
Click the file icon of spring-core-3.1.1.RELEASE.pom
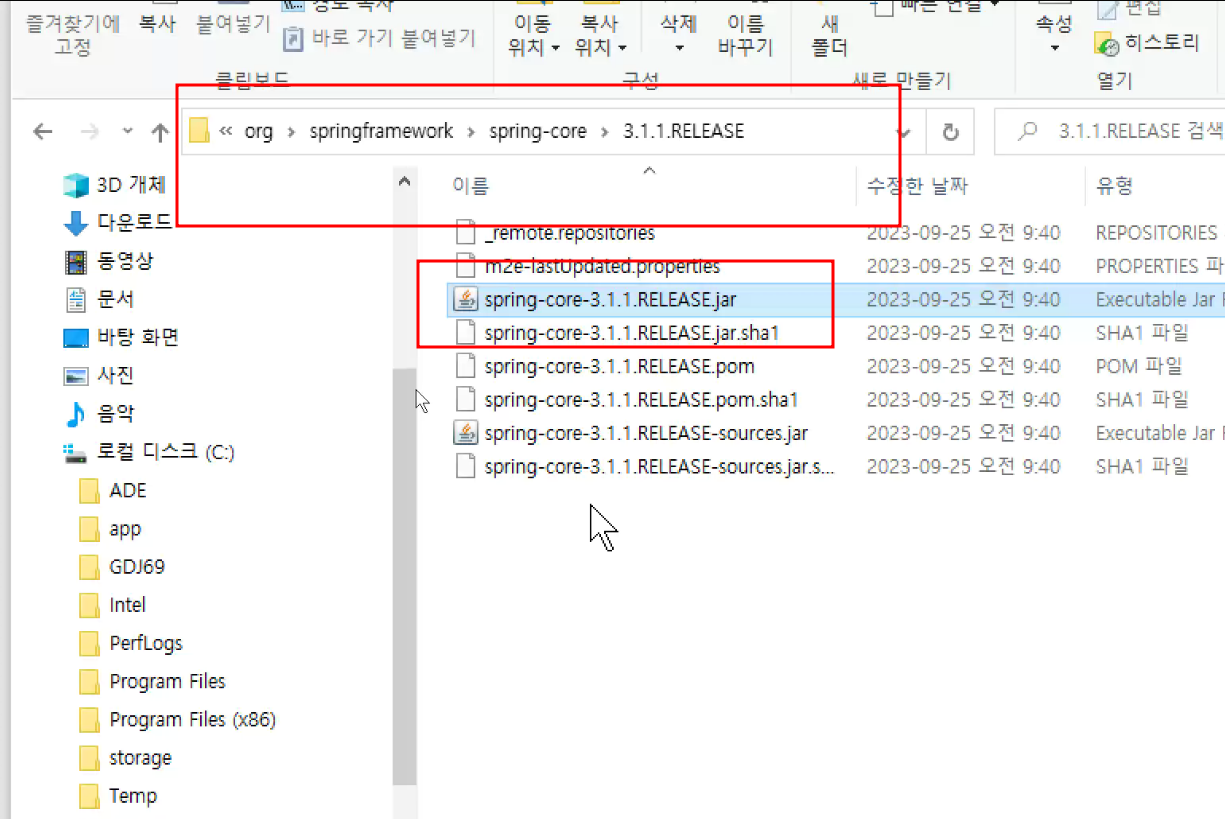[465, 366]
